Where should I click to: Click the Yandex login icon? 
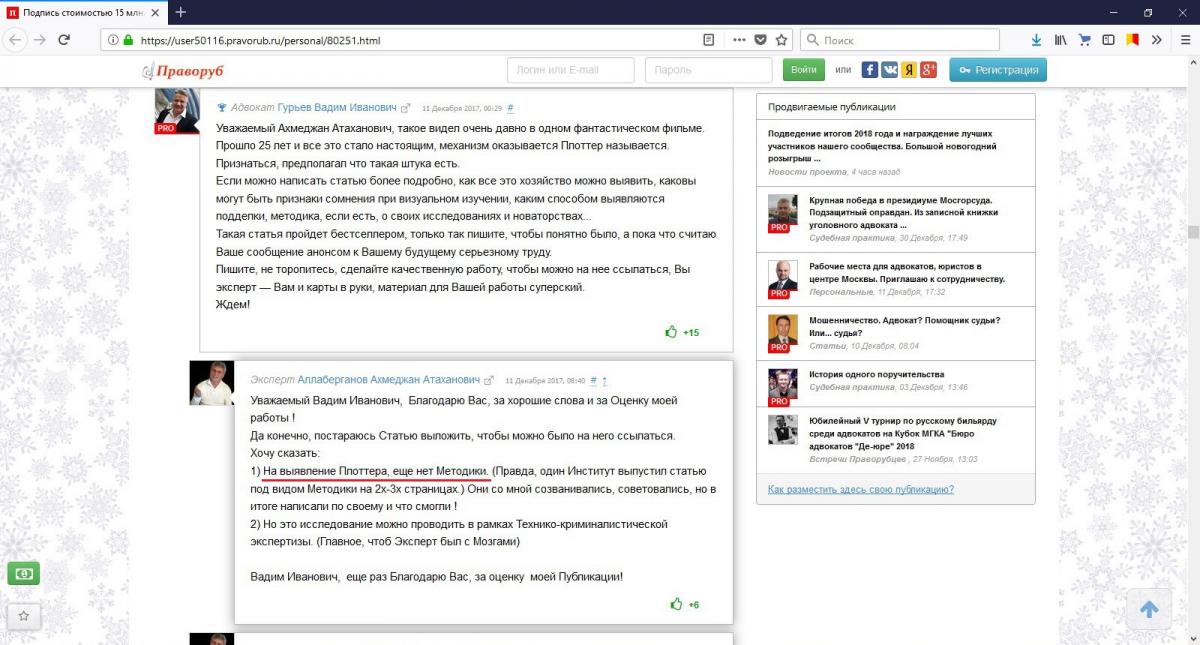[x=909, y=70]
